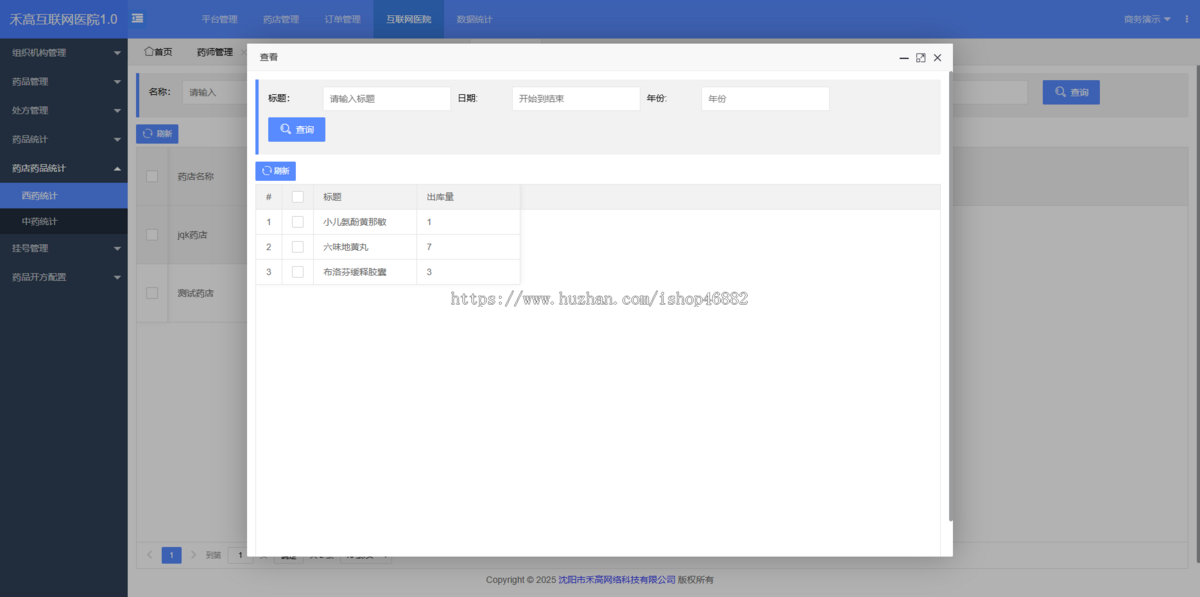Open 商务演示 user dropdown

[x=1147, y=19]
